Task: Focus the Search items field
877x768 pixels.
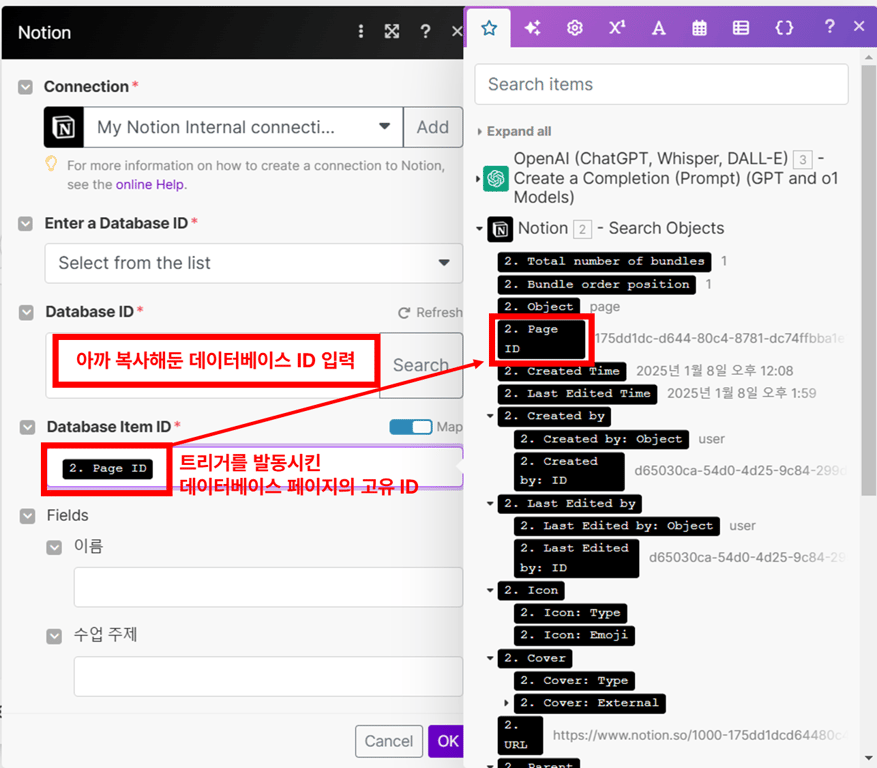Action: (x=662, y=84)
